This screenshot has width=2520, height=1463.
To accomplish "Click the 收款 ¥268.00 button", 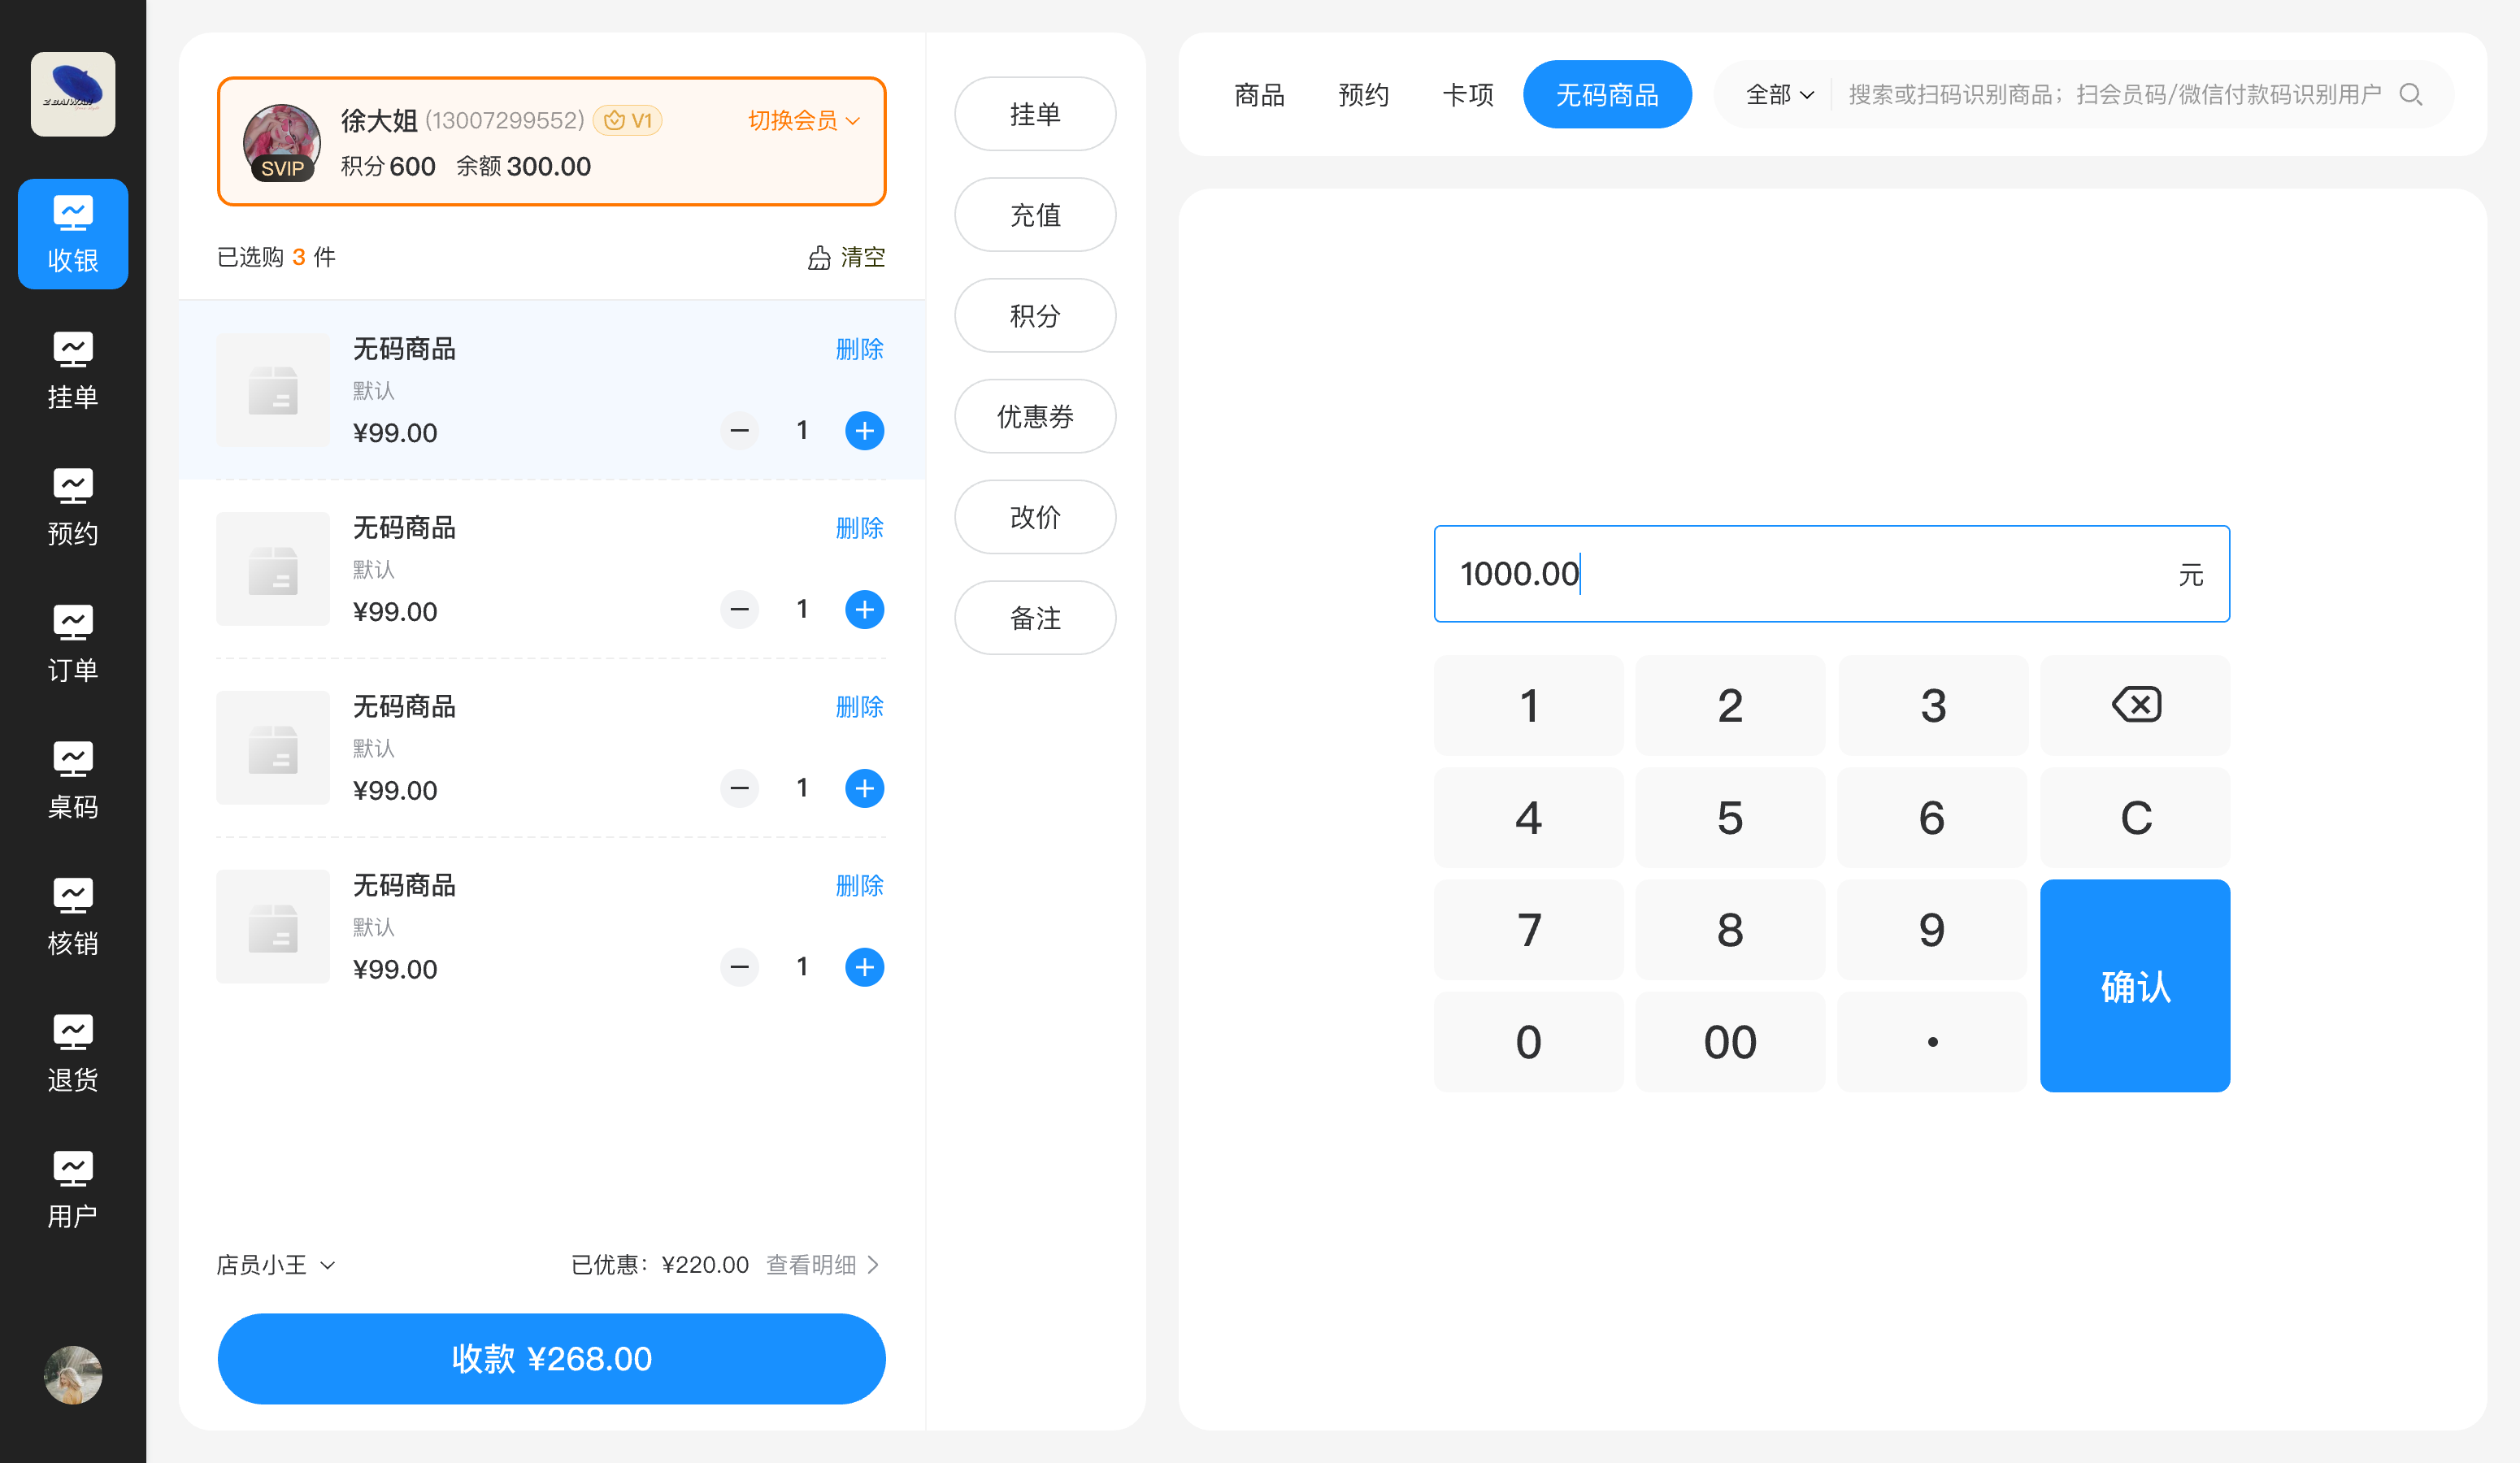I will pyautogui.click(x=551, y=1359).
